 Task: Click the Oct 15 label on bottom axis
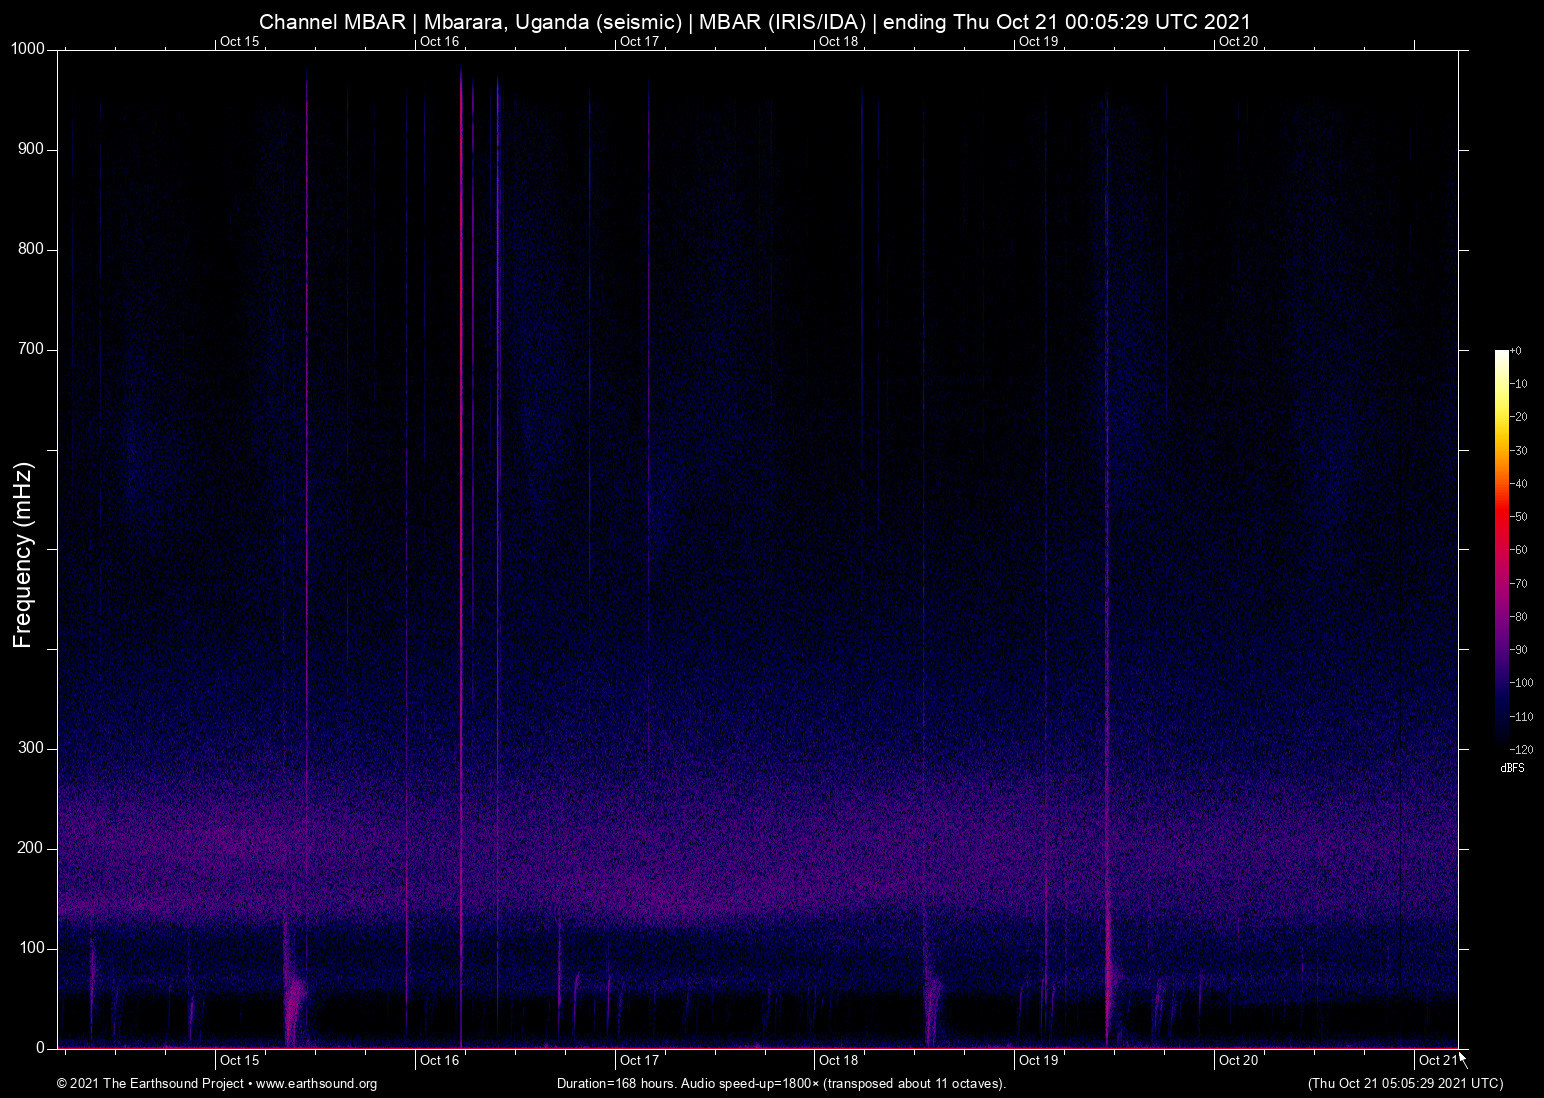[x=239, y=1060]
